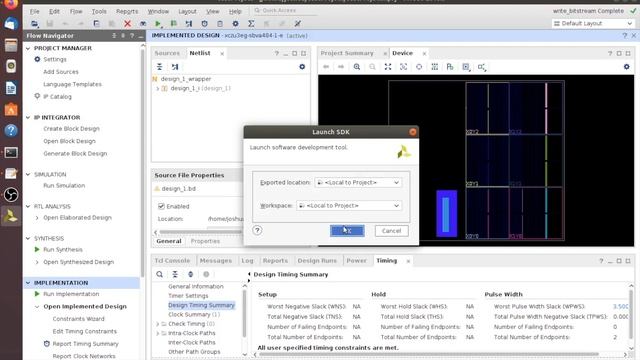Click the Netlist panel gear settings icon

(302, 67)
